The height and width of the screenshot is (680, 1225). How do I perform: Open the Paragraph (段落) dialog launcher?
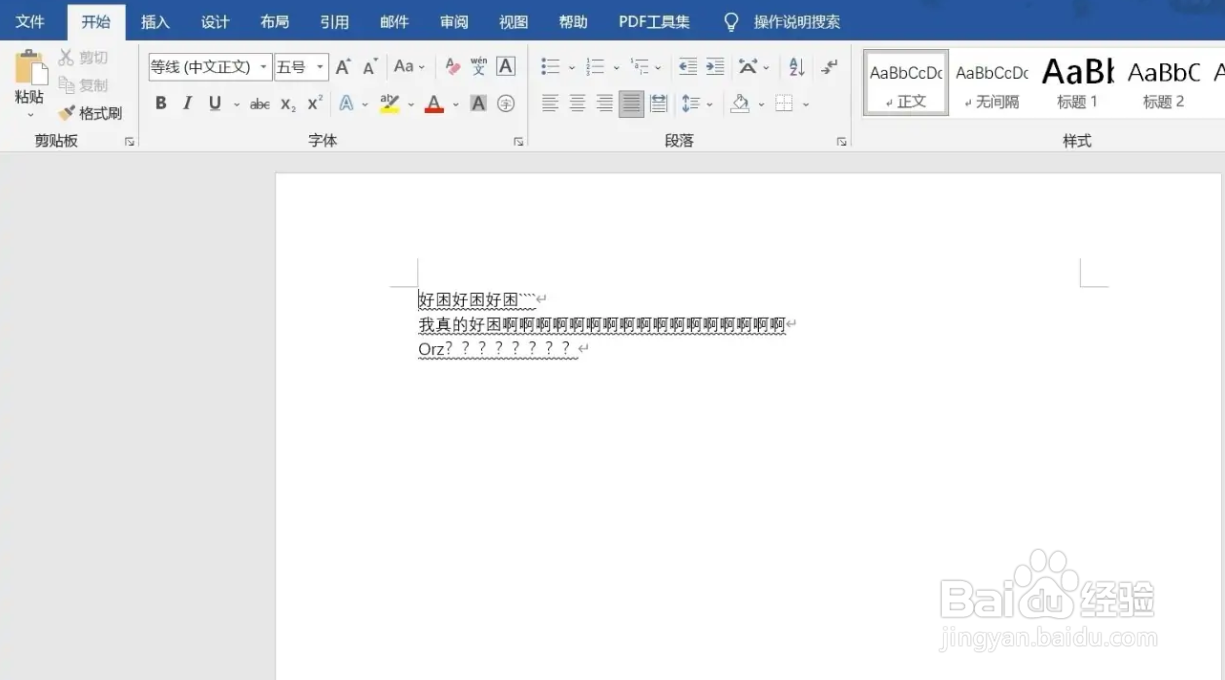(x=841, y=142)
